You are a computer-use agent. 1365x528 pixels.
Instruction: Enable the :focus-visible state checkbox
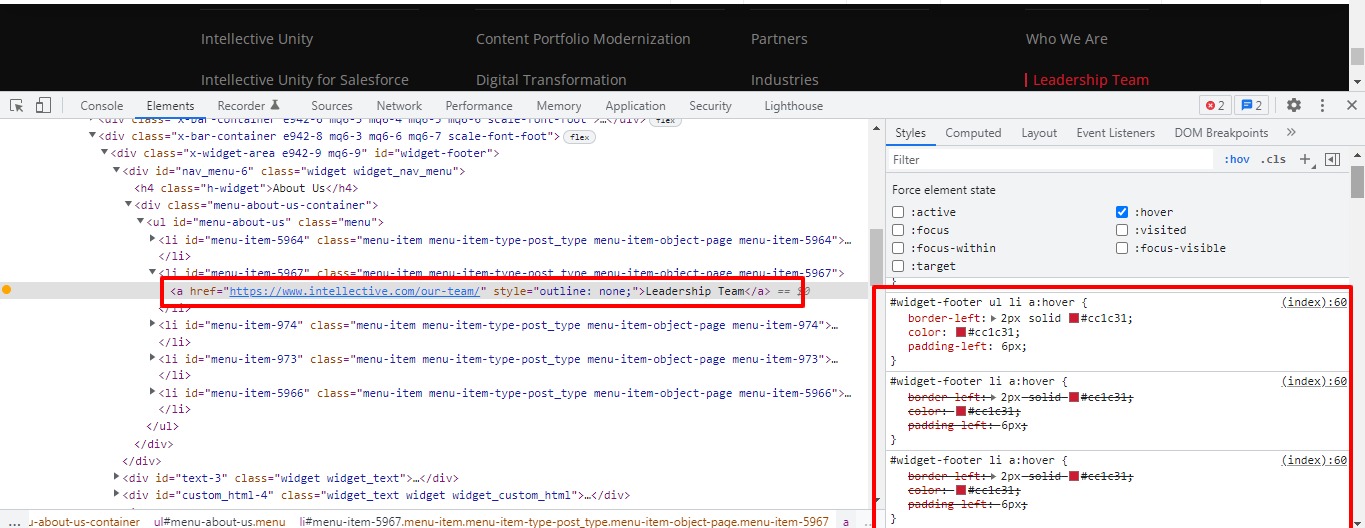[1122, 248]
